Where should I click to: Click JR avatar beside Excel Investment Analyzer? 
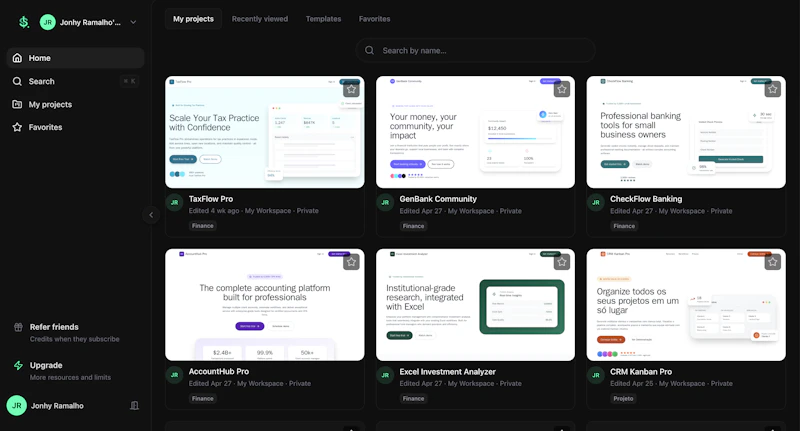(x=385, y=375)
